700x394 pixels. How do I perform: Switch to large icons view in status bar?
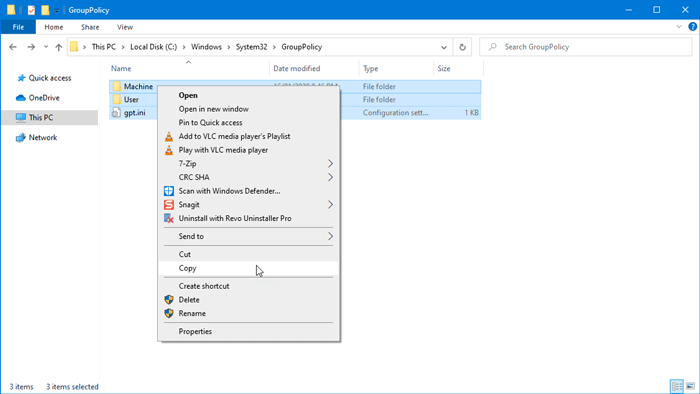(691, 386)
